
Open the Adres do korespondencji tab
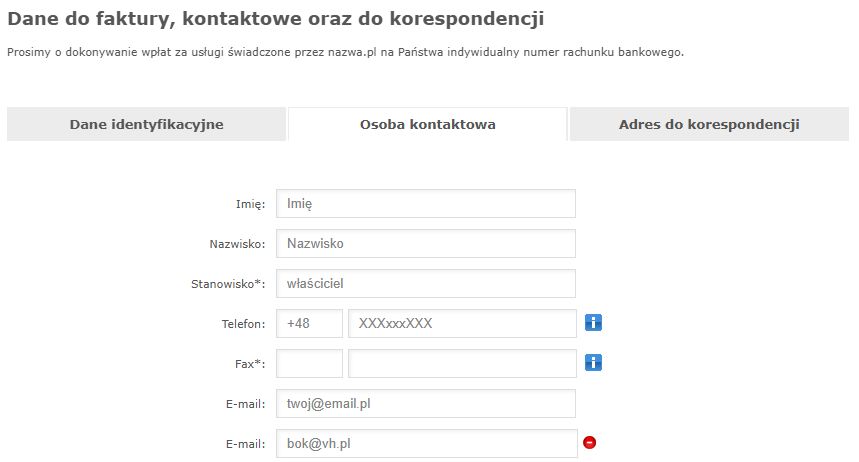pyautogui.click(x=708, y=125)
